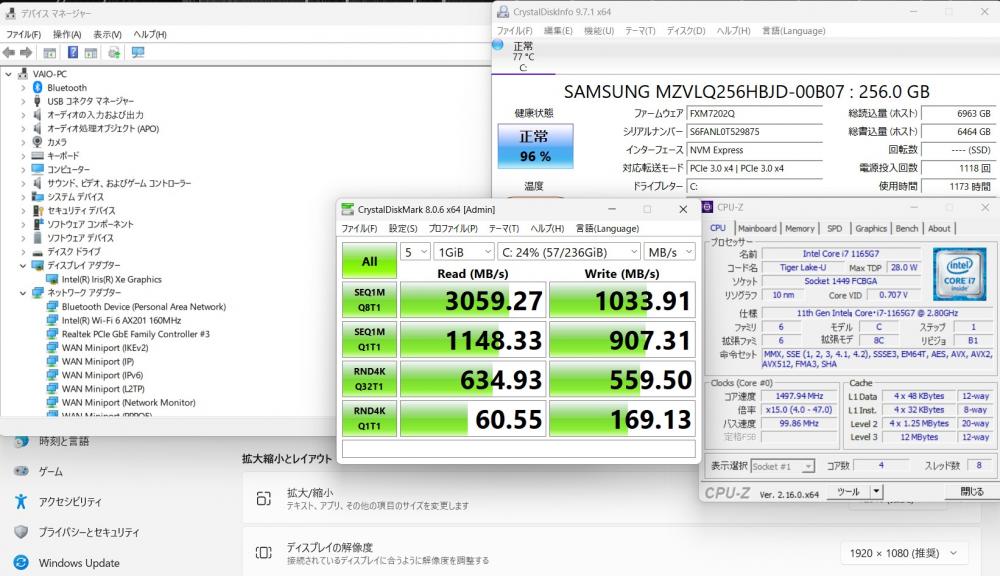Open the 操作(A) menu in Device Manager
This screenshot has width=1000, height=576.
(67, 34)
